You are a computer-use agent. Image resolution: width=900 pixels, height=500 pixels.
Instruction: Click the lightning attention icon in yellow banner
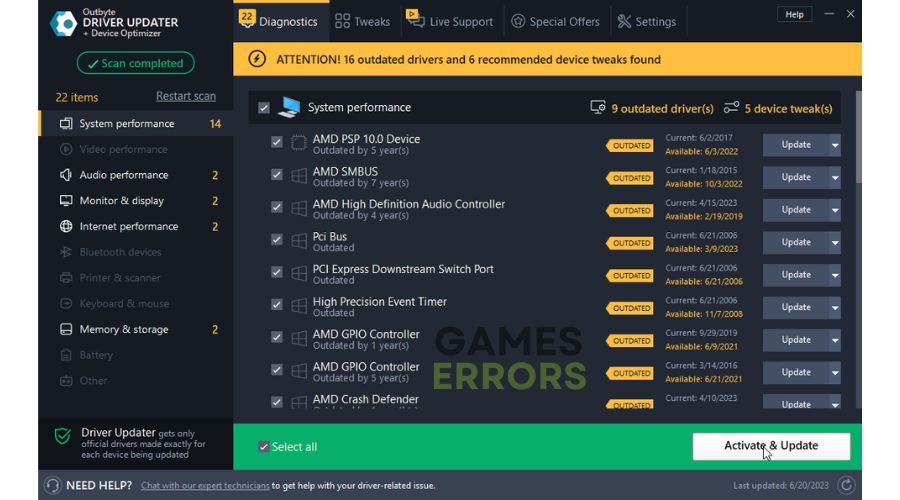(x=257, y=59)
